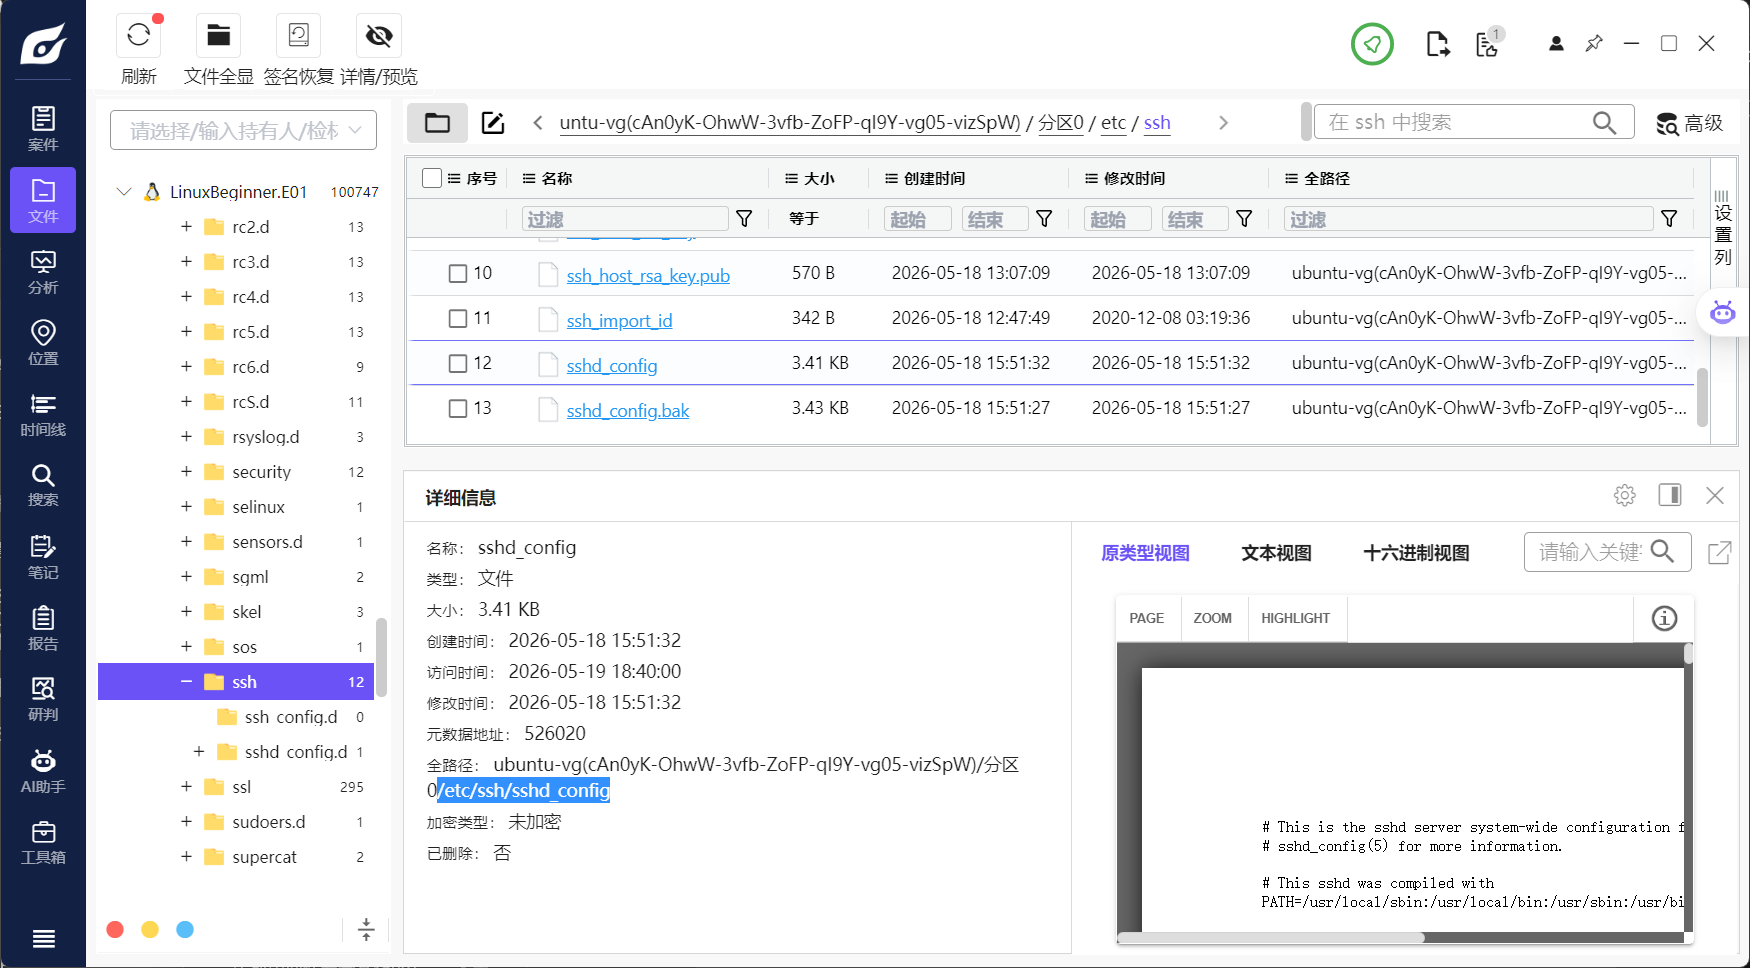Image resolution: width=1750 pixels, height=968 pixels.
Task: Check the box for row 12 sshd_config
Action: (x=458, y=363)
